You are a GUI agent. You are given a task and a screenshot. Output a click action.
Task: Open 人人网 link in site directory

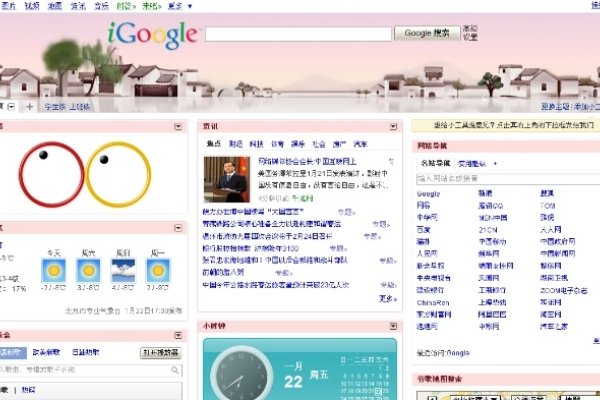[x=551, y=230]
